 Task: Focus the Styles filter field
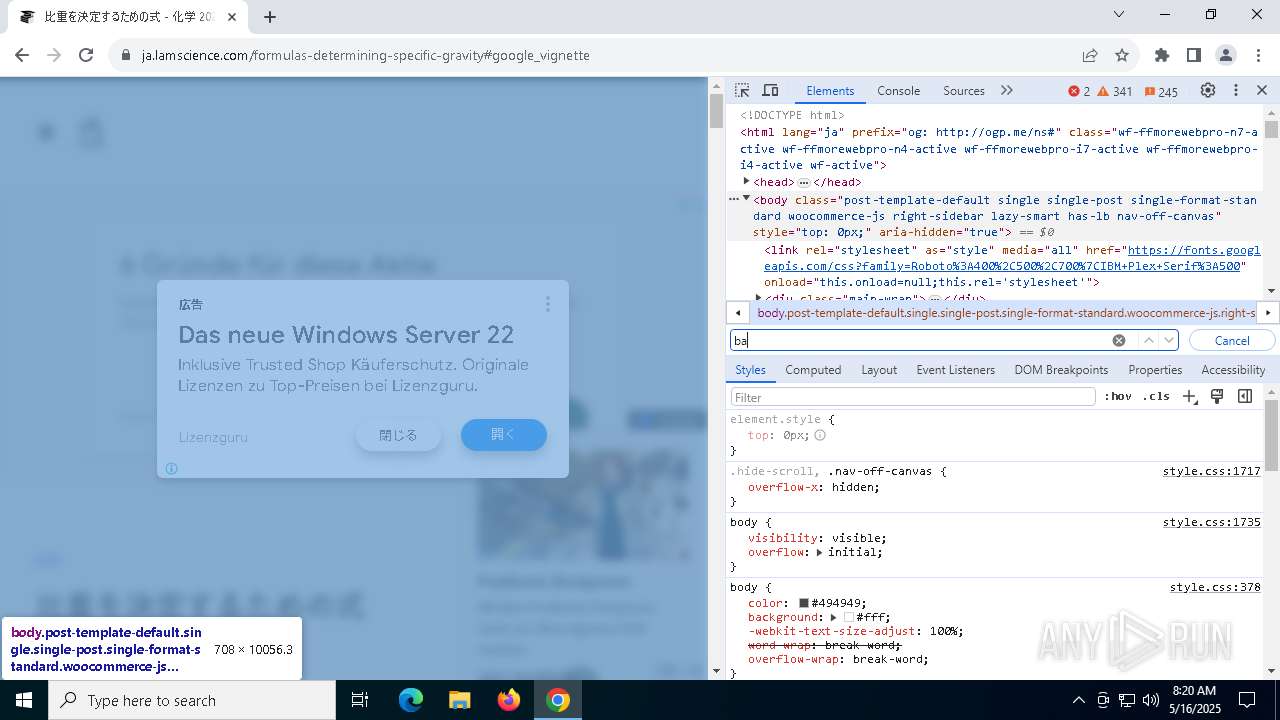913,397
